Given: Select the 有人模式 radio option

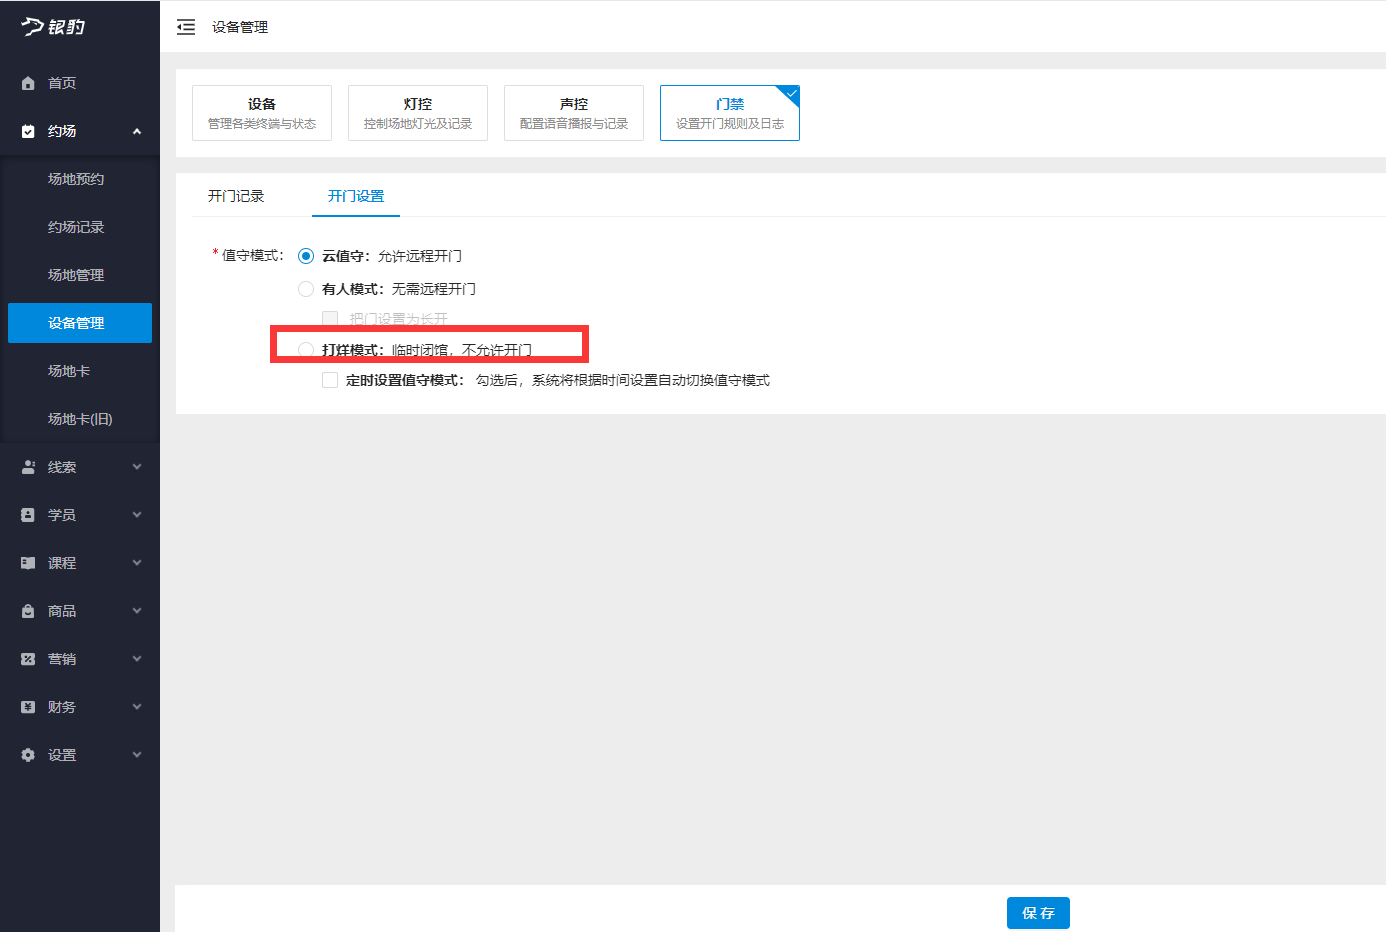Looking at the screenshot, I should 306,289.
